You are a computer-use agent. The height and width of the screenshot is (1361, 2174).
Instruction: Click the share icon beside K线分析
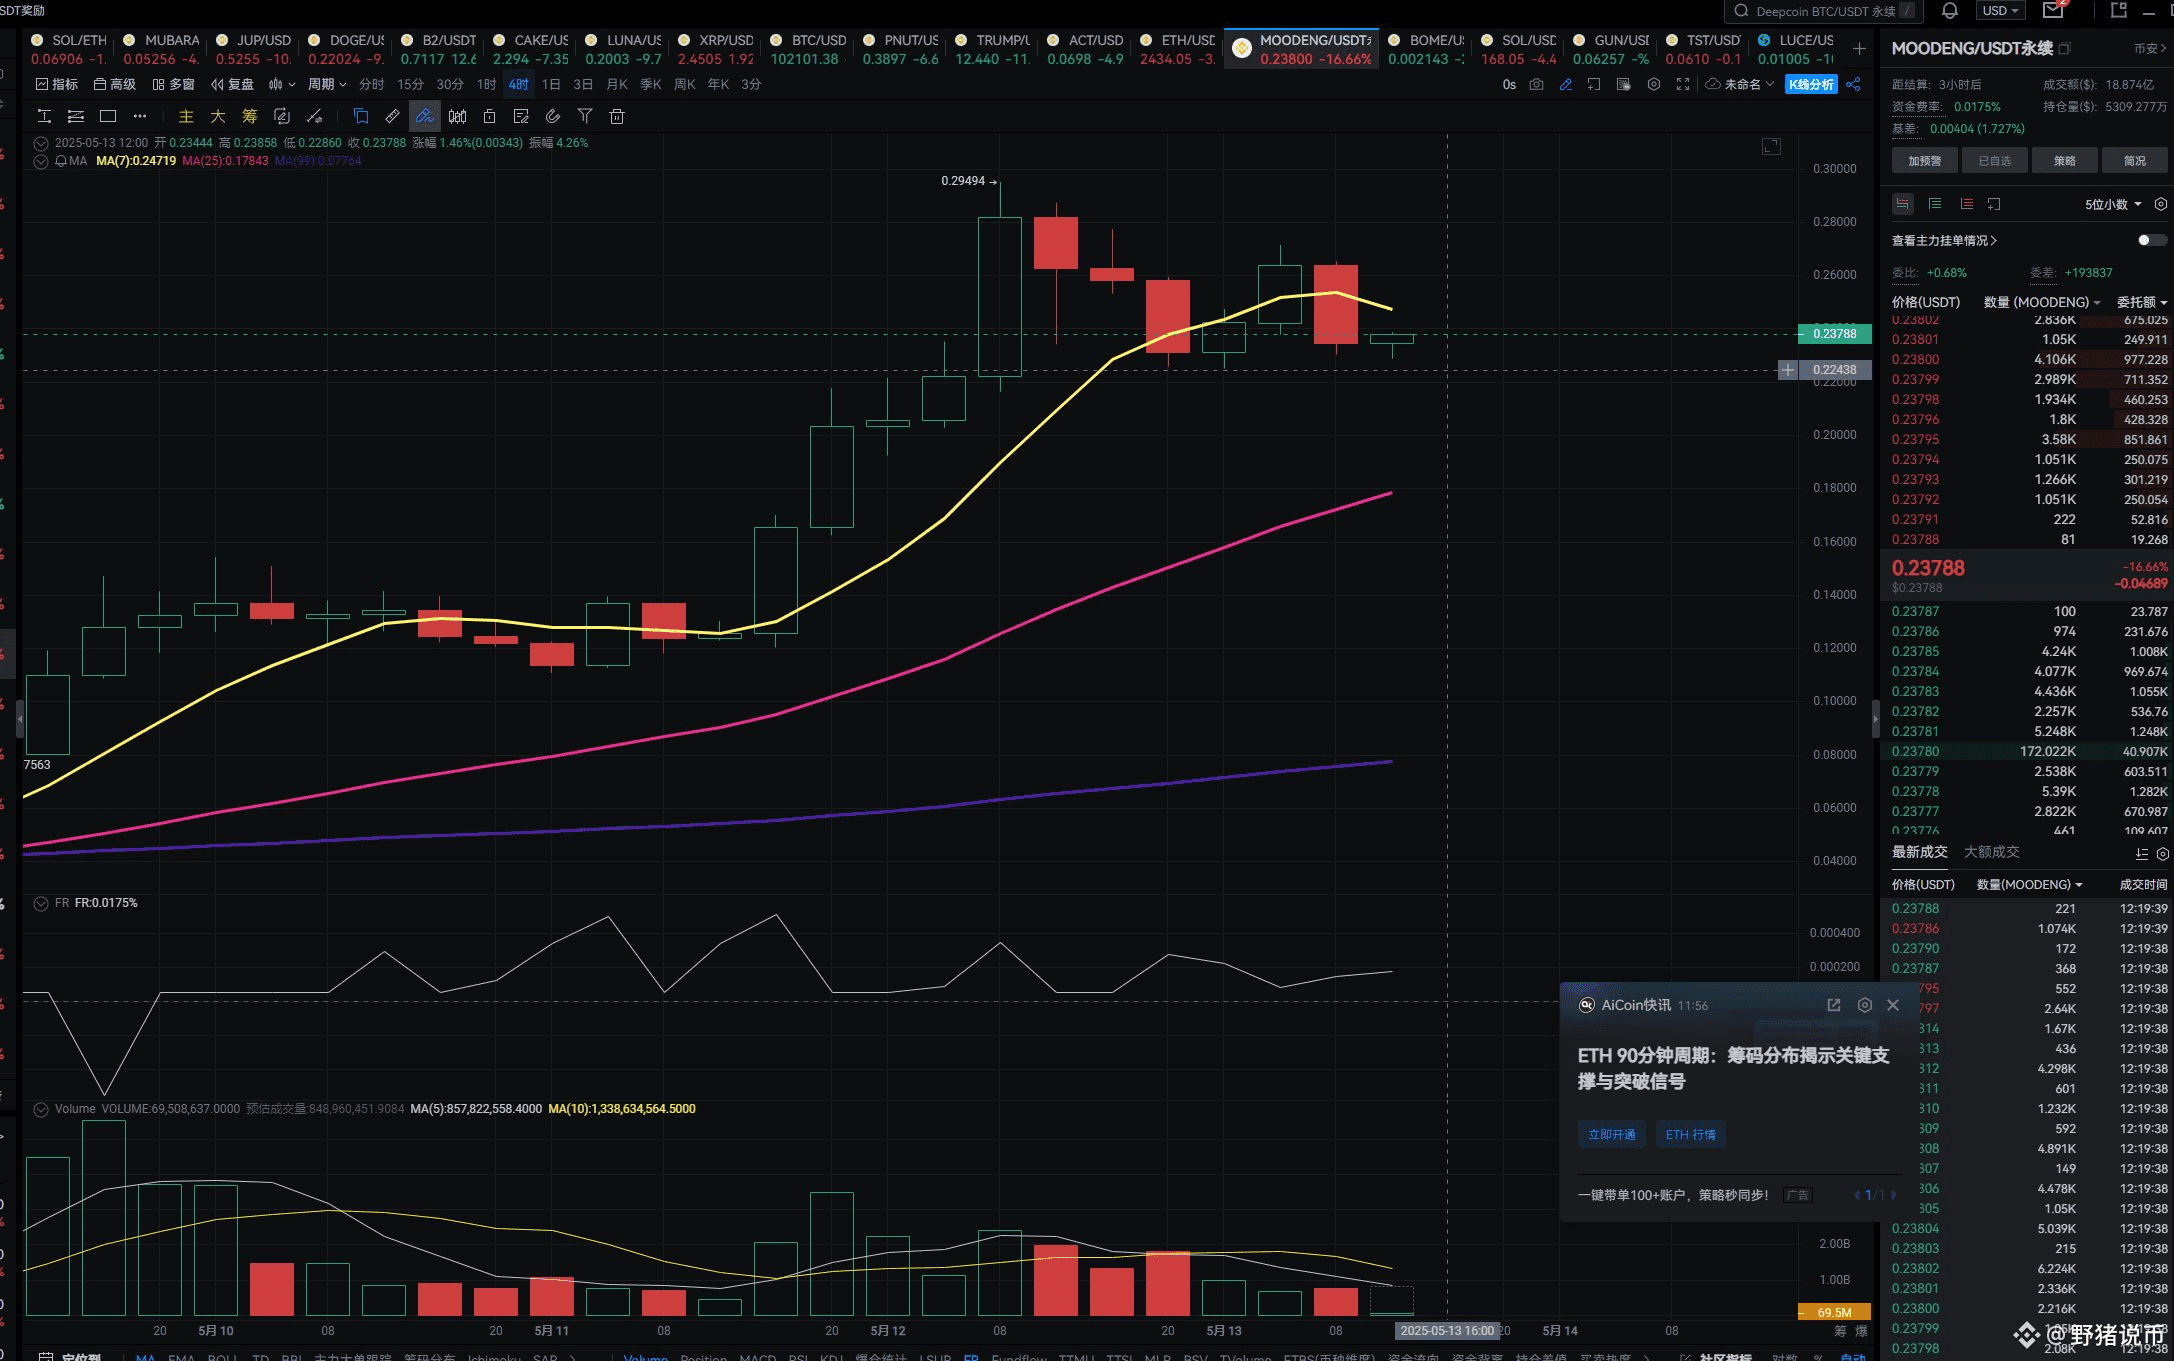pos(1854,85)
